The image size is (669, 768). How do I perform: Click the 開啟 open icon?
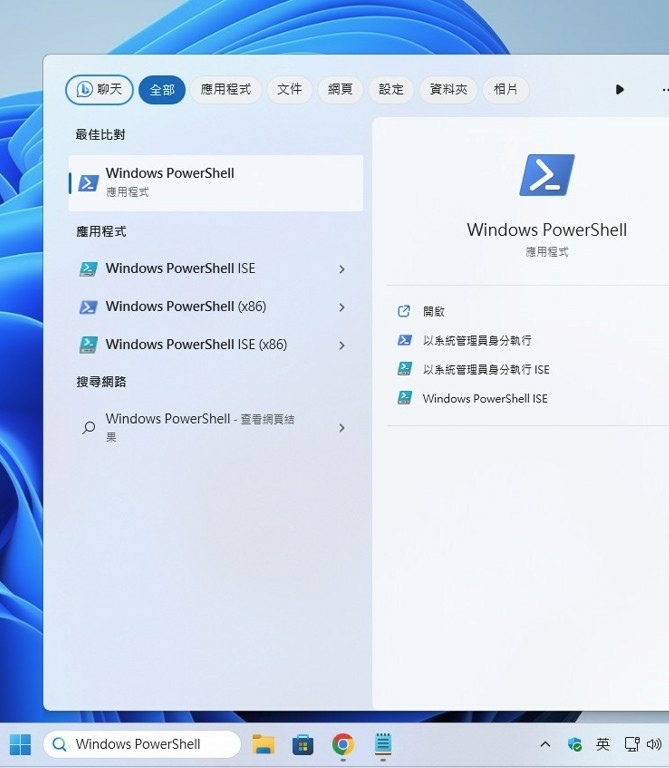[404, 311]
